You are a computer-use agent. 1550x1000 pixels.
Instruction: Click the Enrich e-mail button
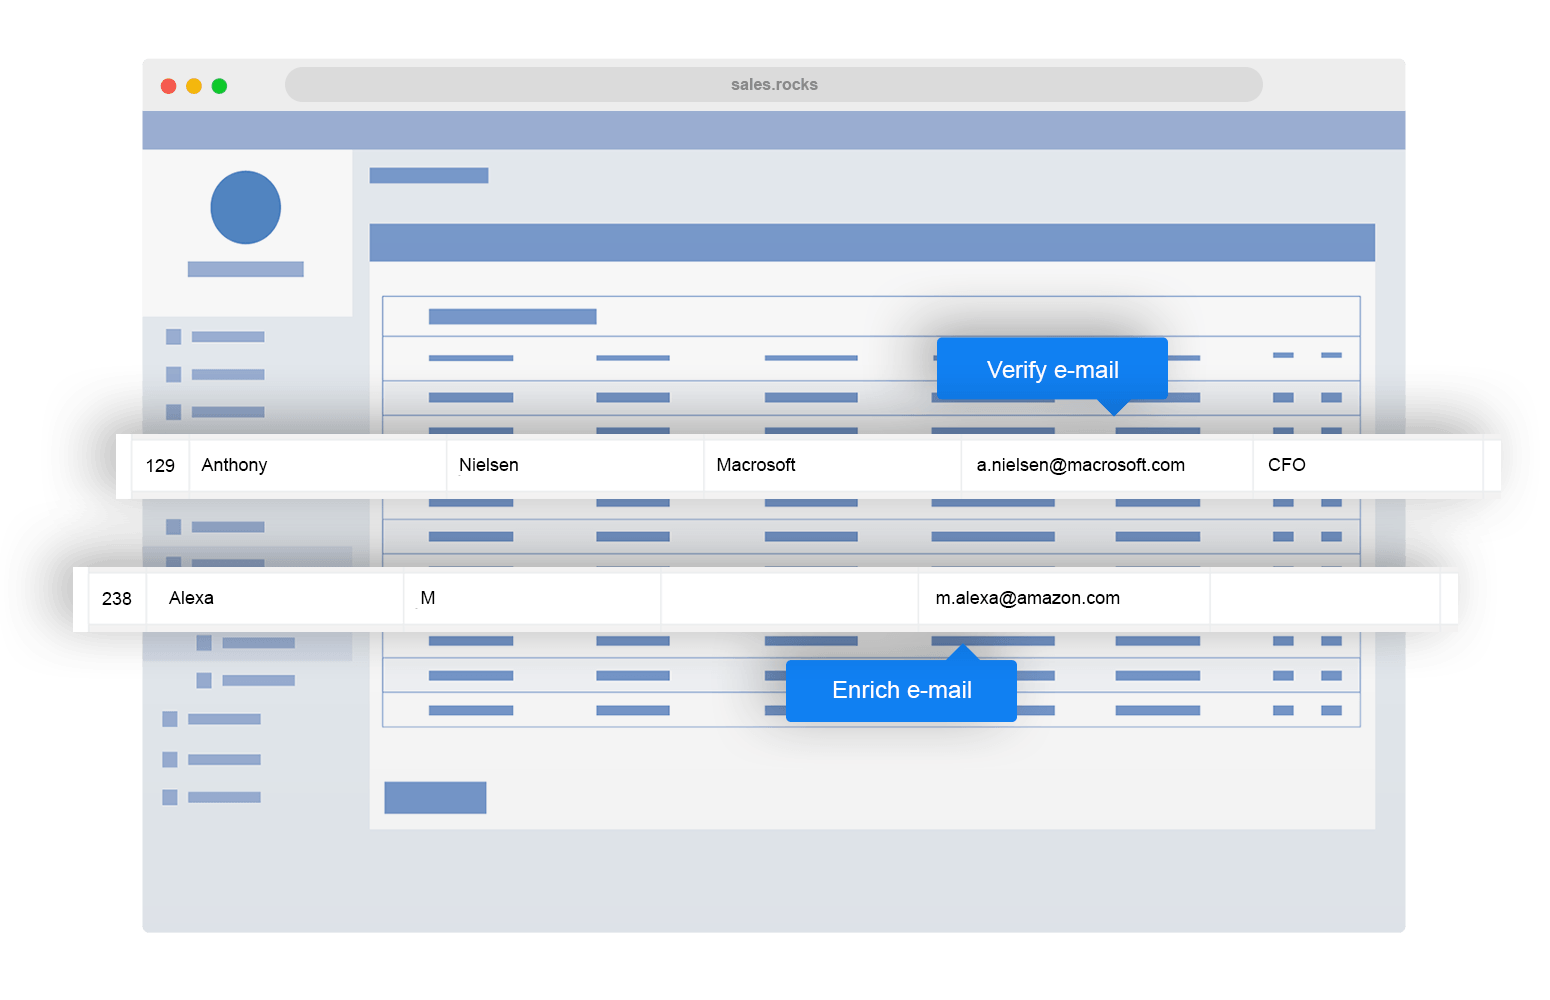point(901,690)
